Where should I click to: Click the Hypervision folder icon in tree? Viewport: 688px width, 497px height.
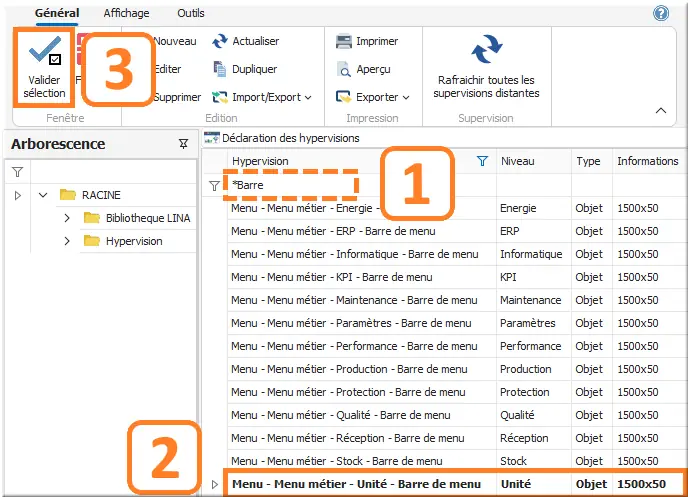click(x=91, y=241)
